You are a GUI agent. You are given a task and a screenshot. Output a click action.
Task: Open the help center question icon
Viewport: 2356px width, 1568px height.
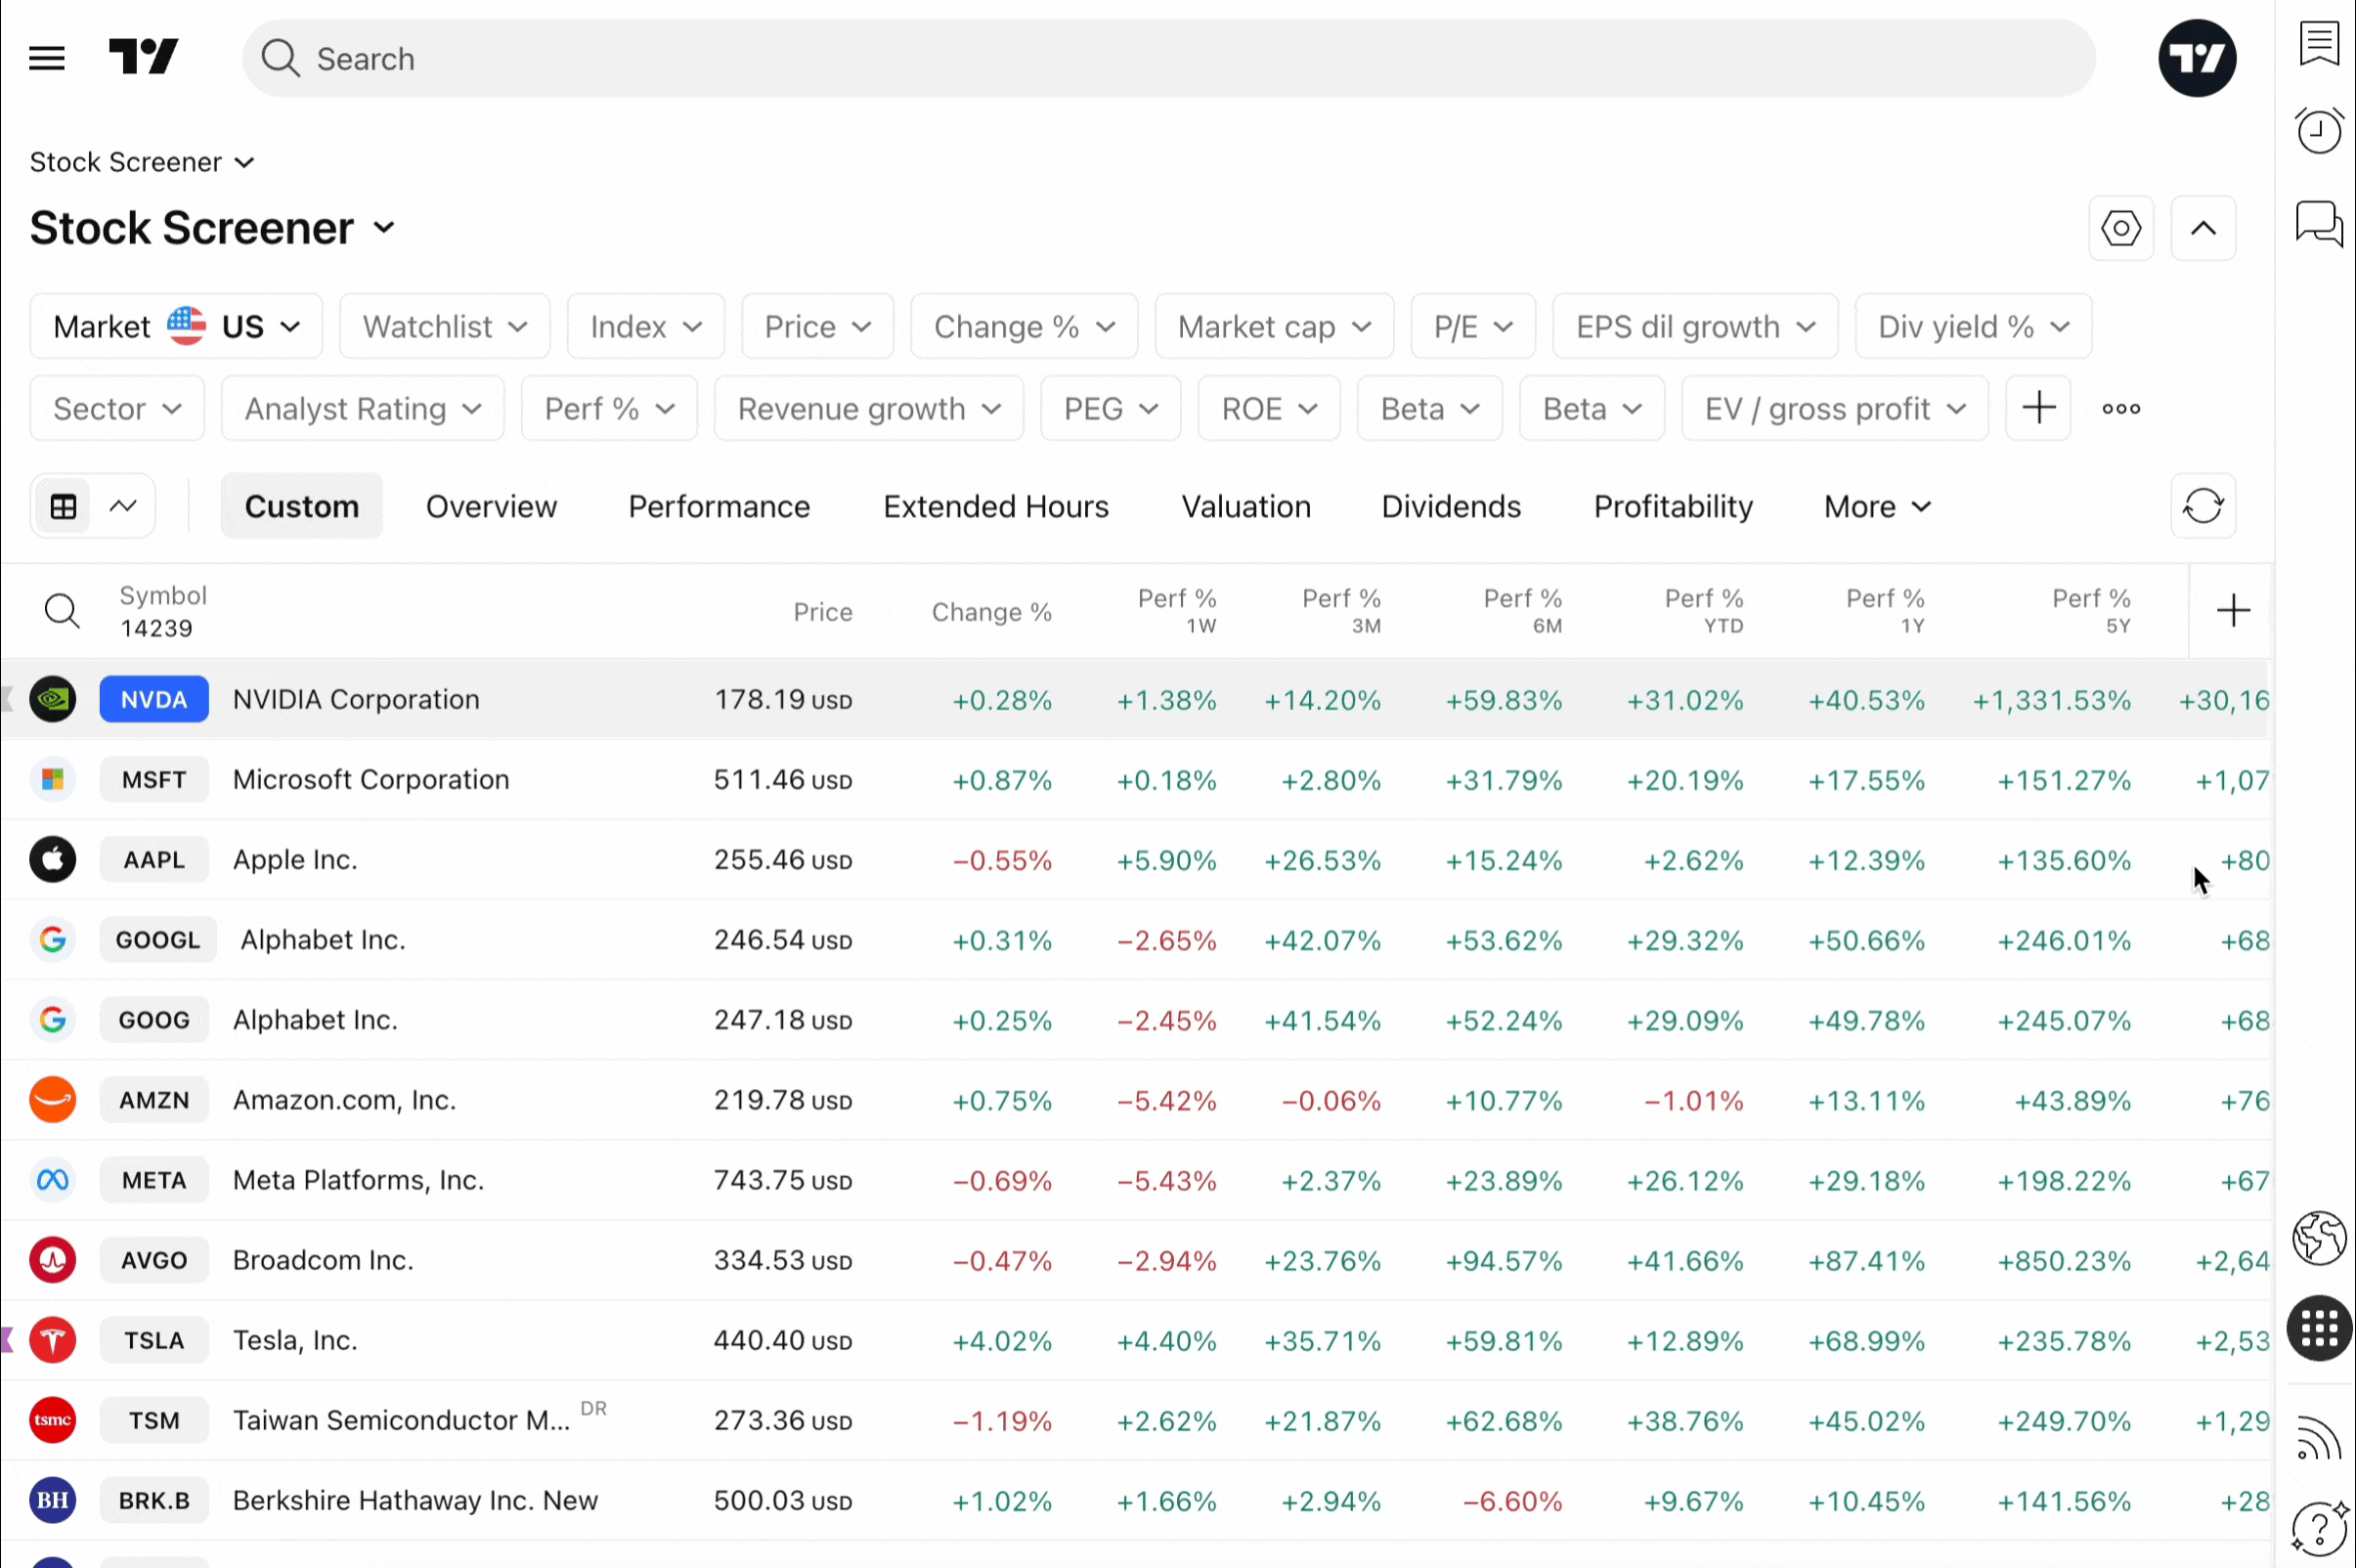click(x=2318, y=1527)
